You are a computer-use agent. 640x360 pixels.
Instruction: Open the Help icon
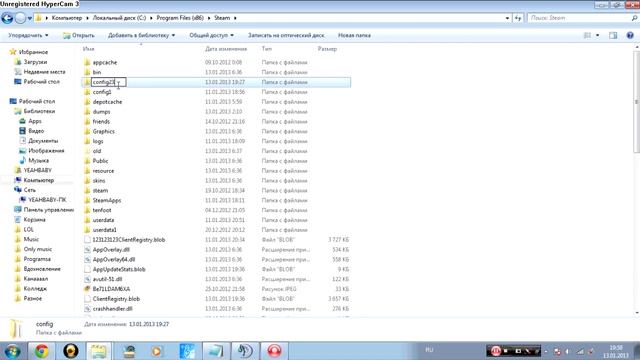630,36
